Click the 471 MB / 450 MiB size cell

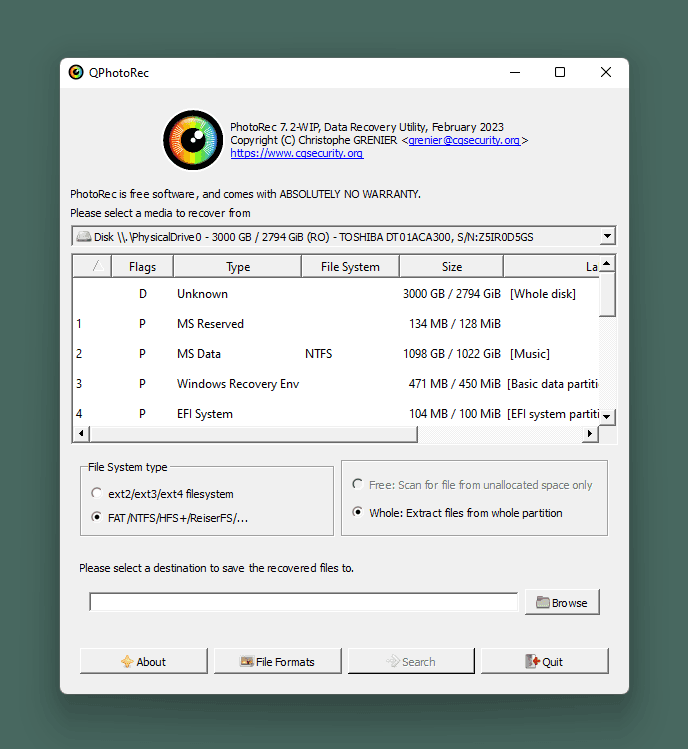(x=454, y=384)
